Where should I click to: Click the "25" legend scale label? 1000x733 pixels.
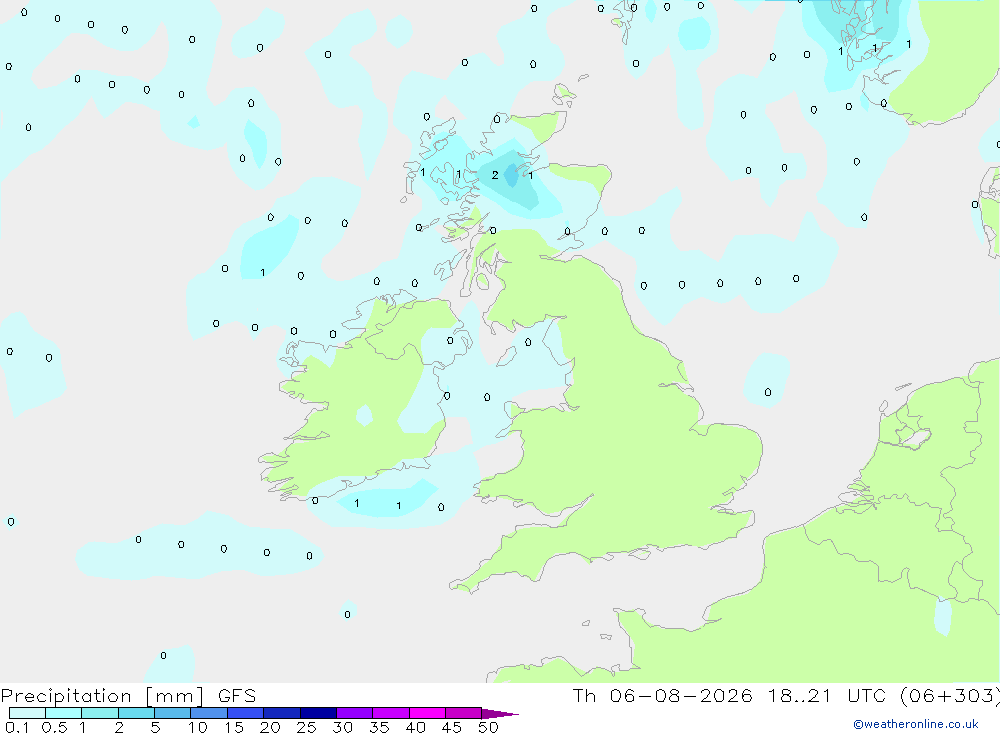pyautogui.click(x=307, y=727)
